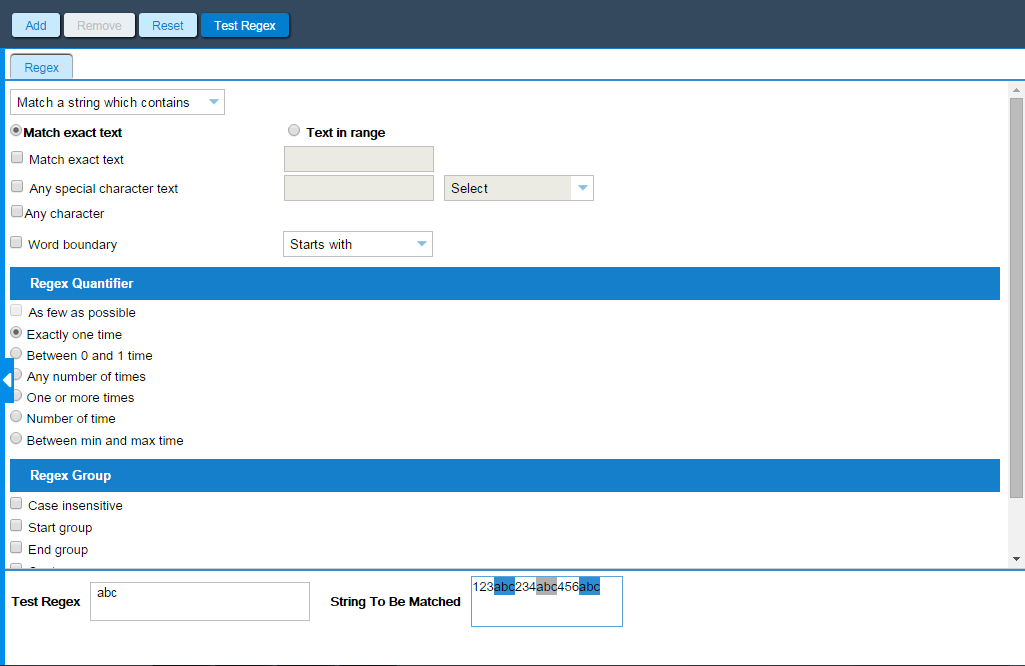Screen dimensions: 1025x666
Task: Run the Test Regex button
Action: coord(244,25)
